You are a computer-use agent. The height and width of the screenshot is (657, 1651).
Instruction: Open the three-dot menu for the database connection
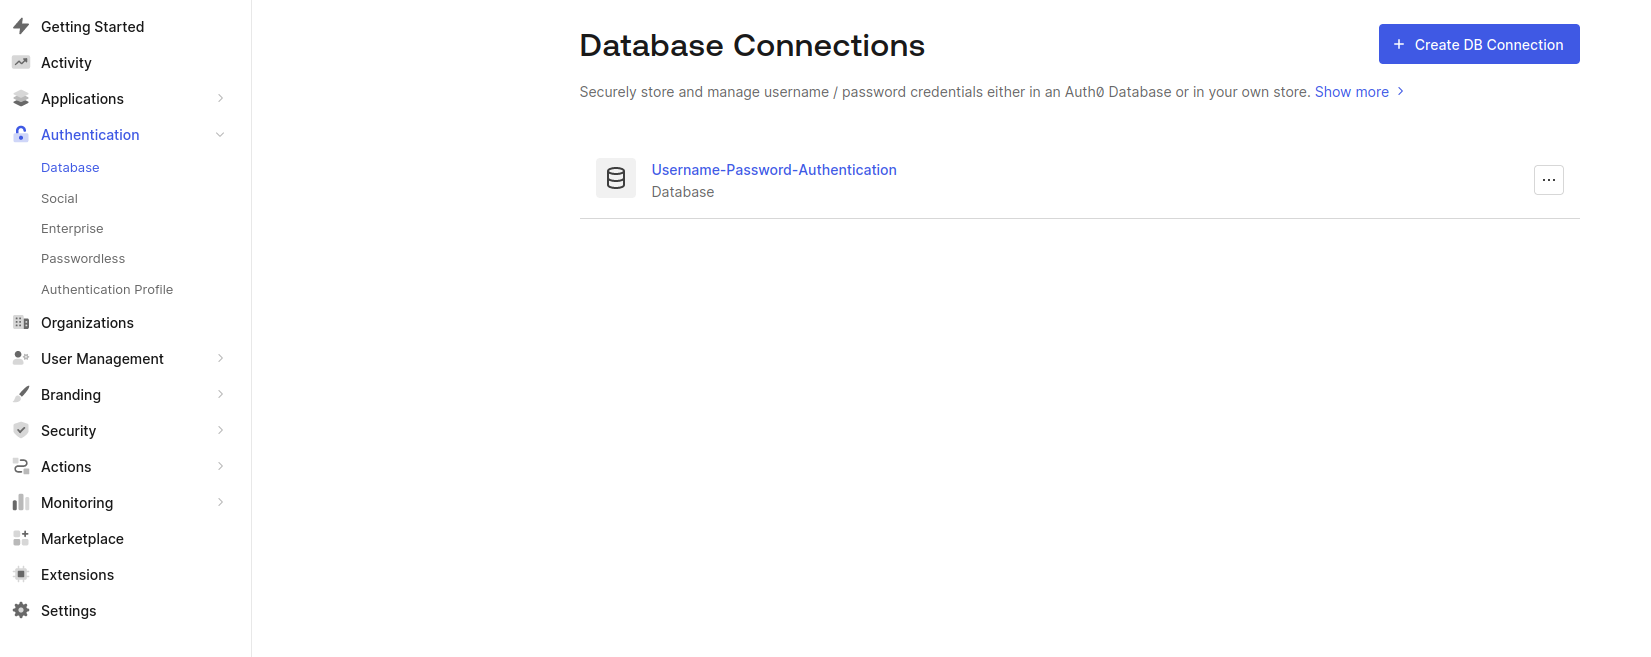(1548, 180)
